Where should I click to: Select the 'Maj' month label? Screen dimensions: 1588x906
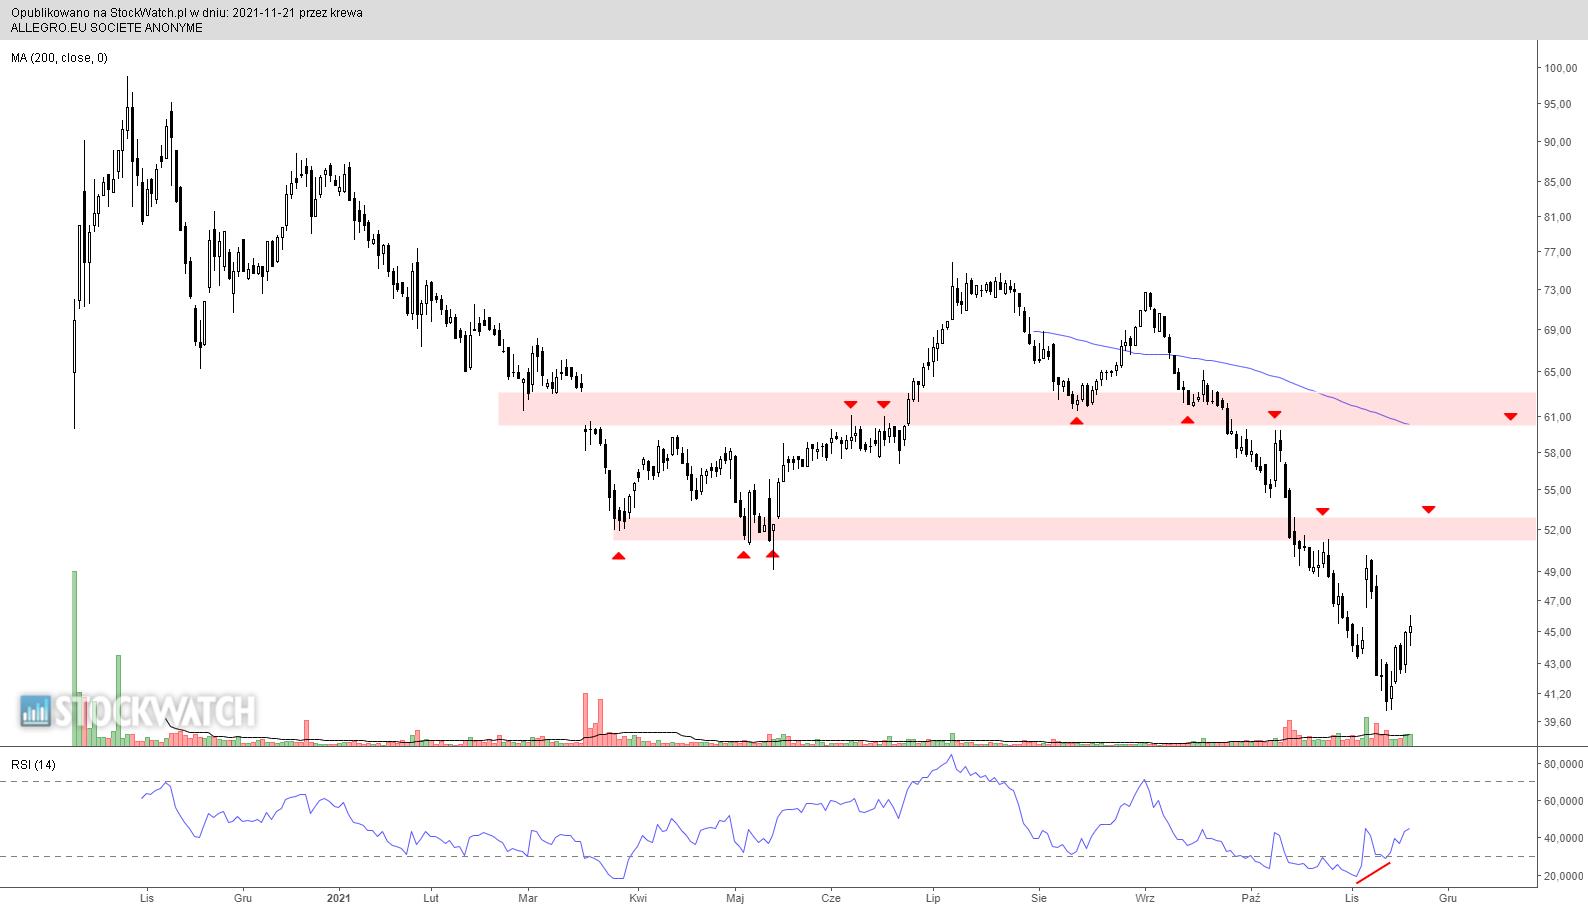735,898
